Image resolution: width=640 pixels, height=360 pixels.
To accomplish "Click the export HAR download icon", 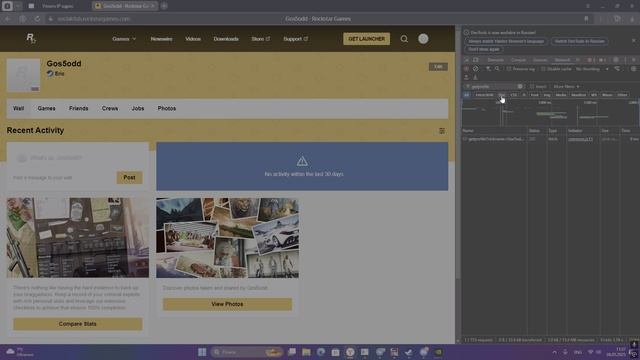I will click(x=475, y=77).
